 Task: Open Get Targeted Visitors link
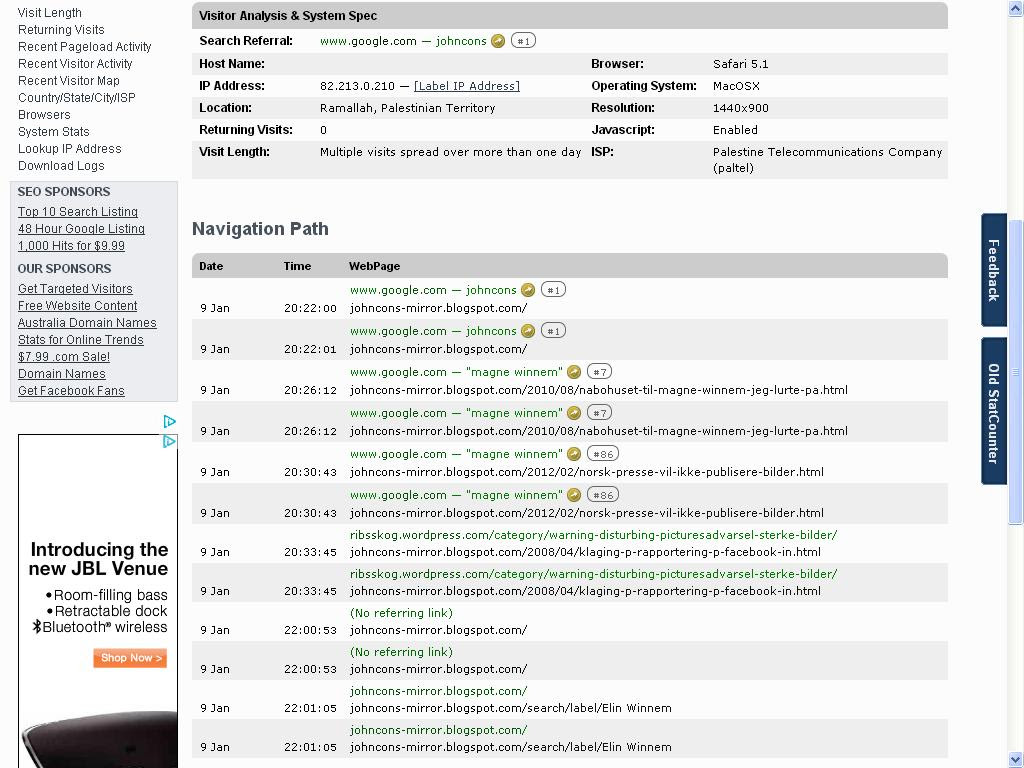[x=75, y=289]
